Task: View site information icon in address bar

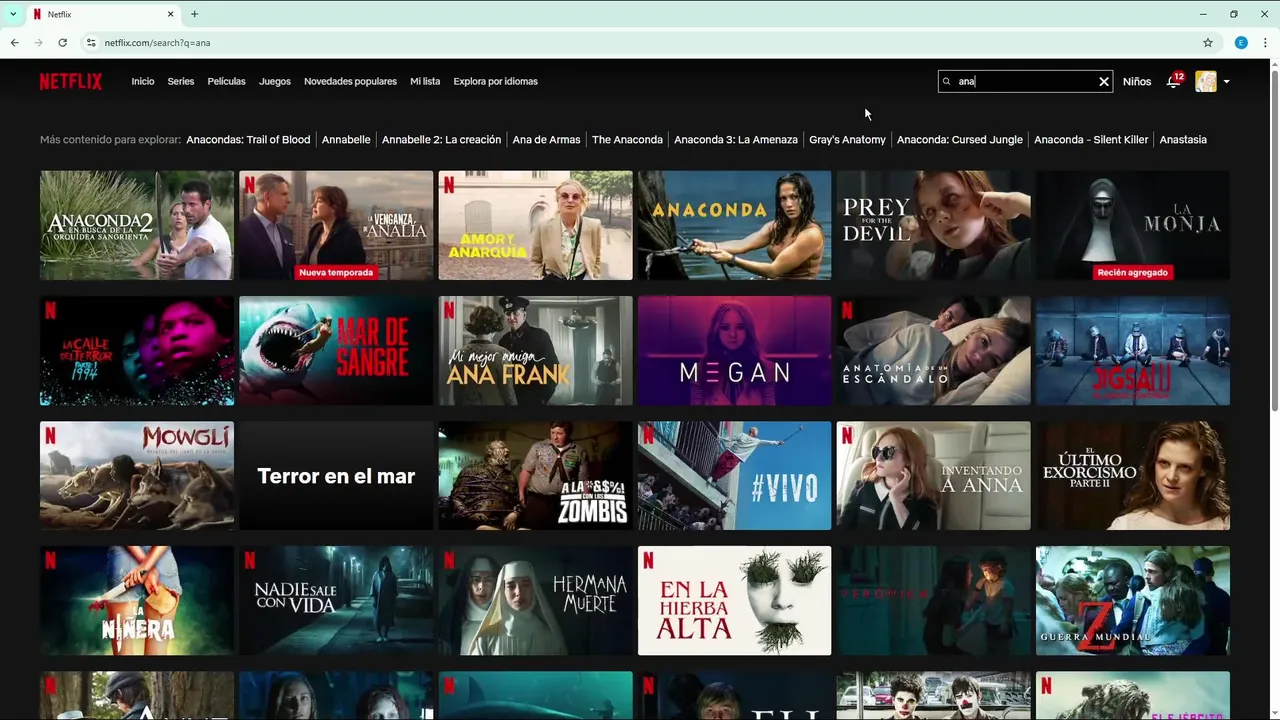Action: 91,43
